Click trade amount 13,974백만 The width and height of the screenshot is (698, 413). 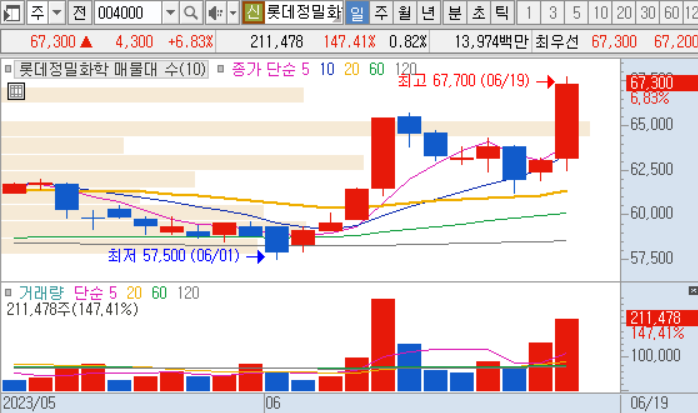[491, 42]
